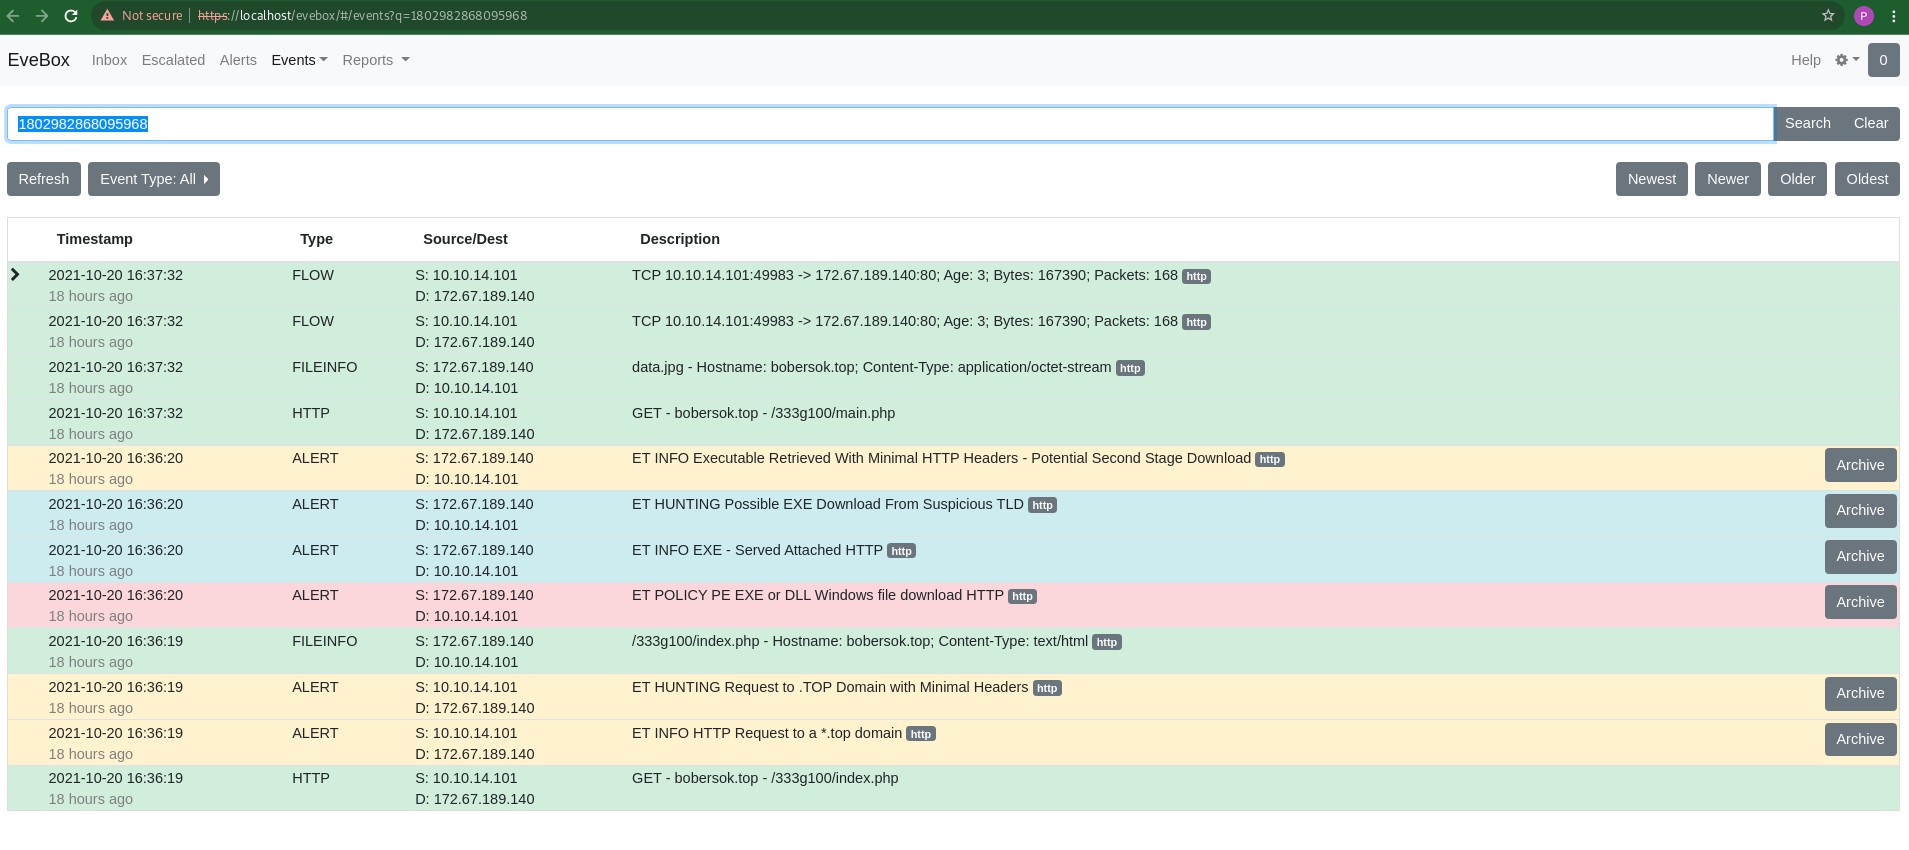Open GET bobersok.top /333g100/main.php event

pyautogui.click(x=763, y=413)
